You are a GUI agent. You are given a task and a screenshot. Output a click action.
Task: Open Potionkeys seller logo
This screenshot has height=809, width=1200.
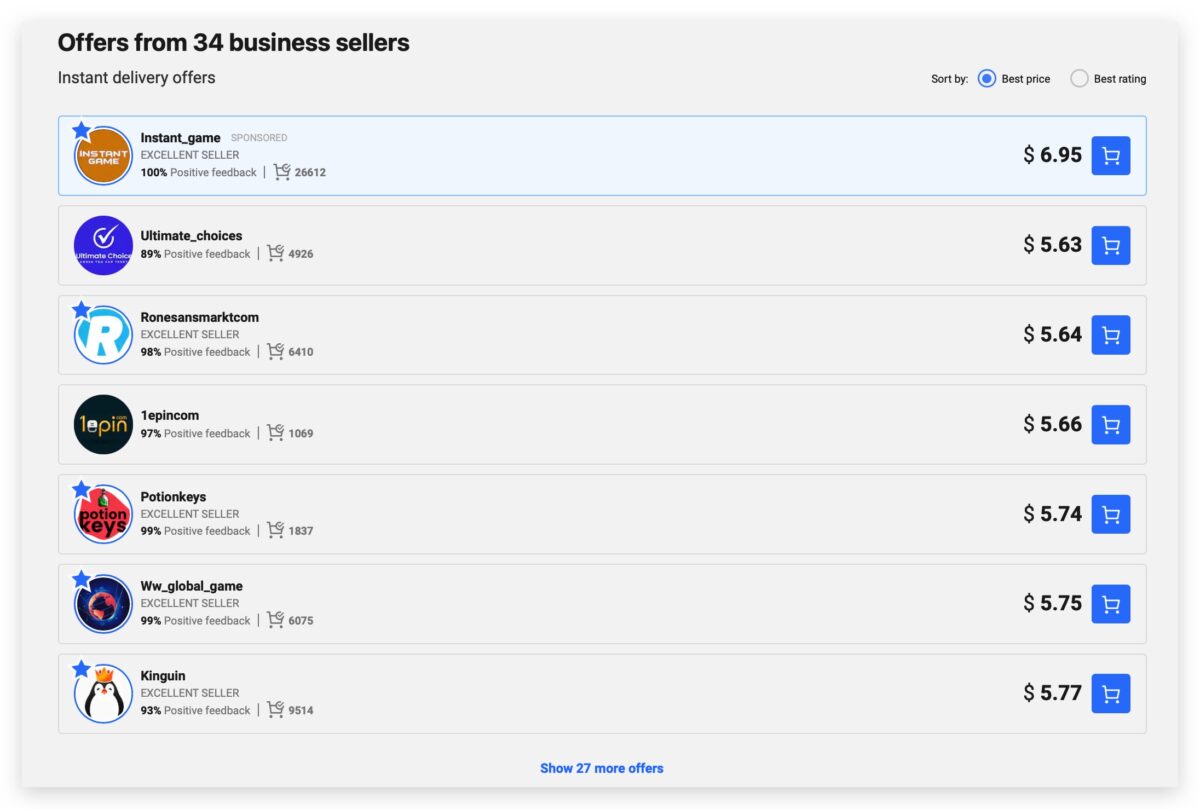(103, 514)
